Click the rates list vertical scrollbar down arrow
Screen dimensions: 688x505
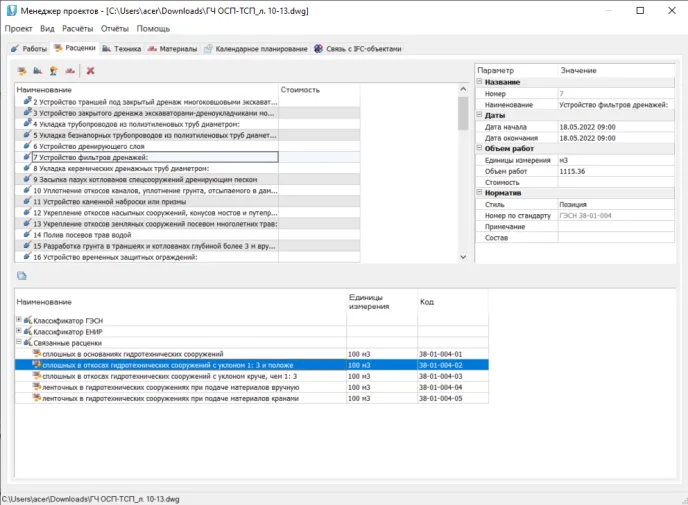pos(463,258)
